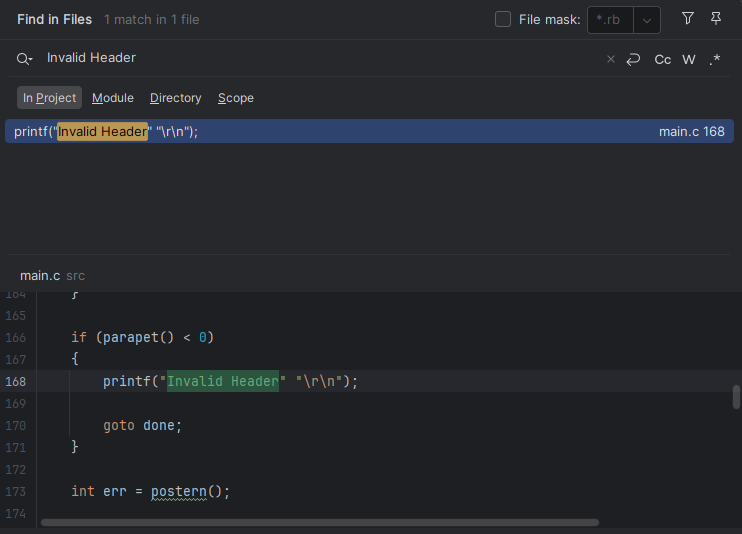Switch to the Module scope tab
The image size is (742, 534).
coord(113,98)
